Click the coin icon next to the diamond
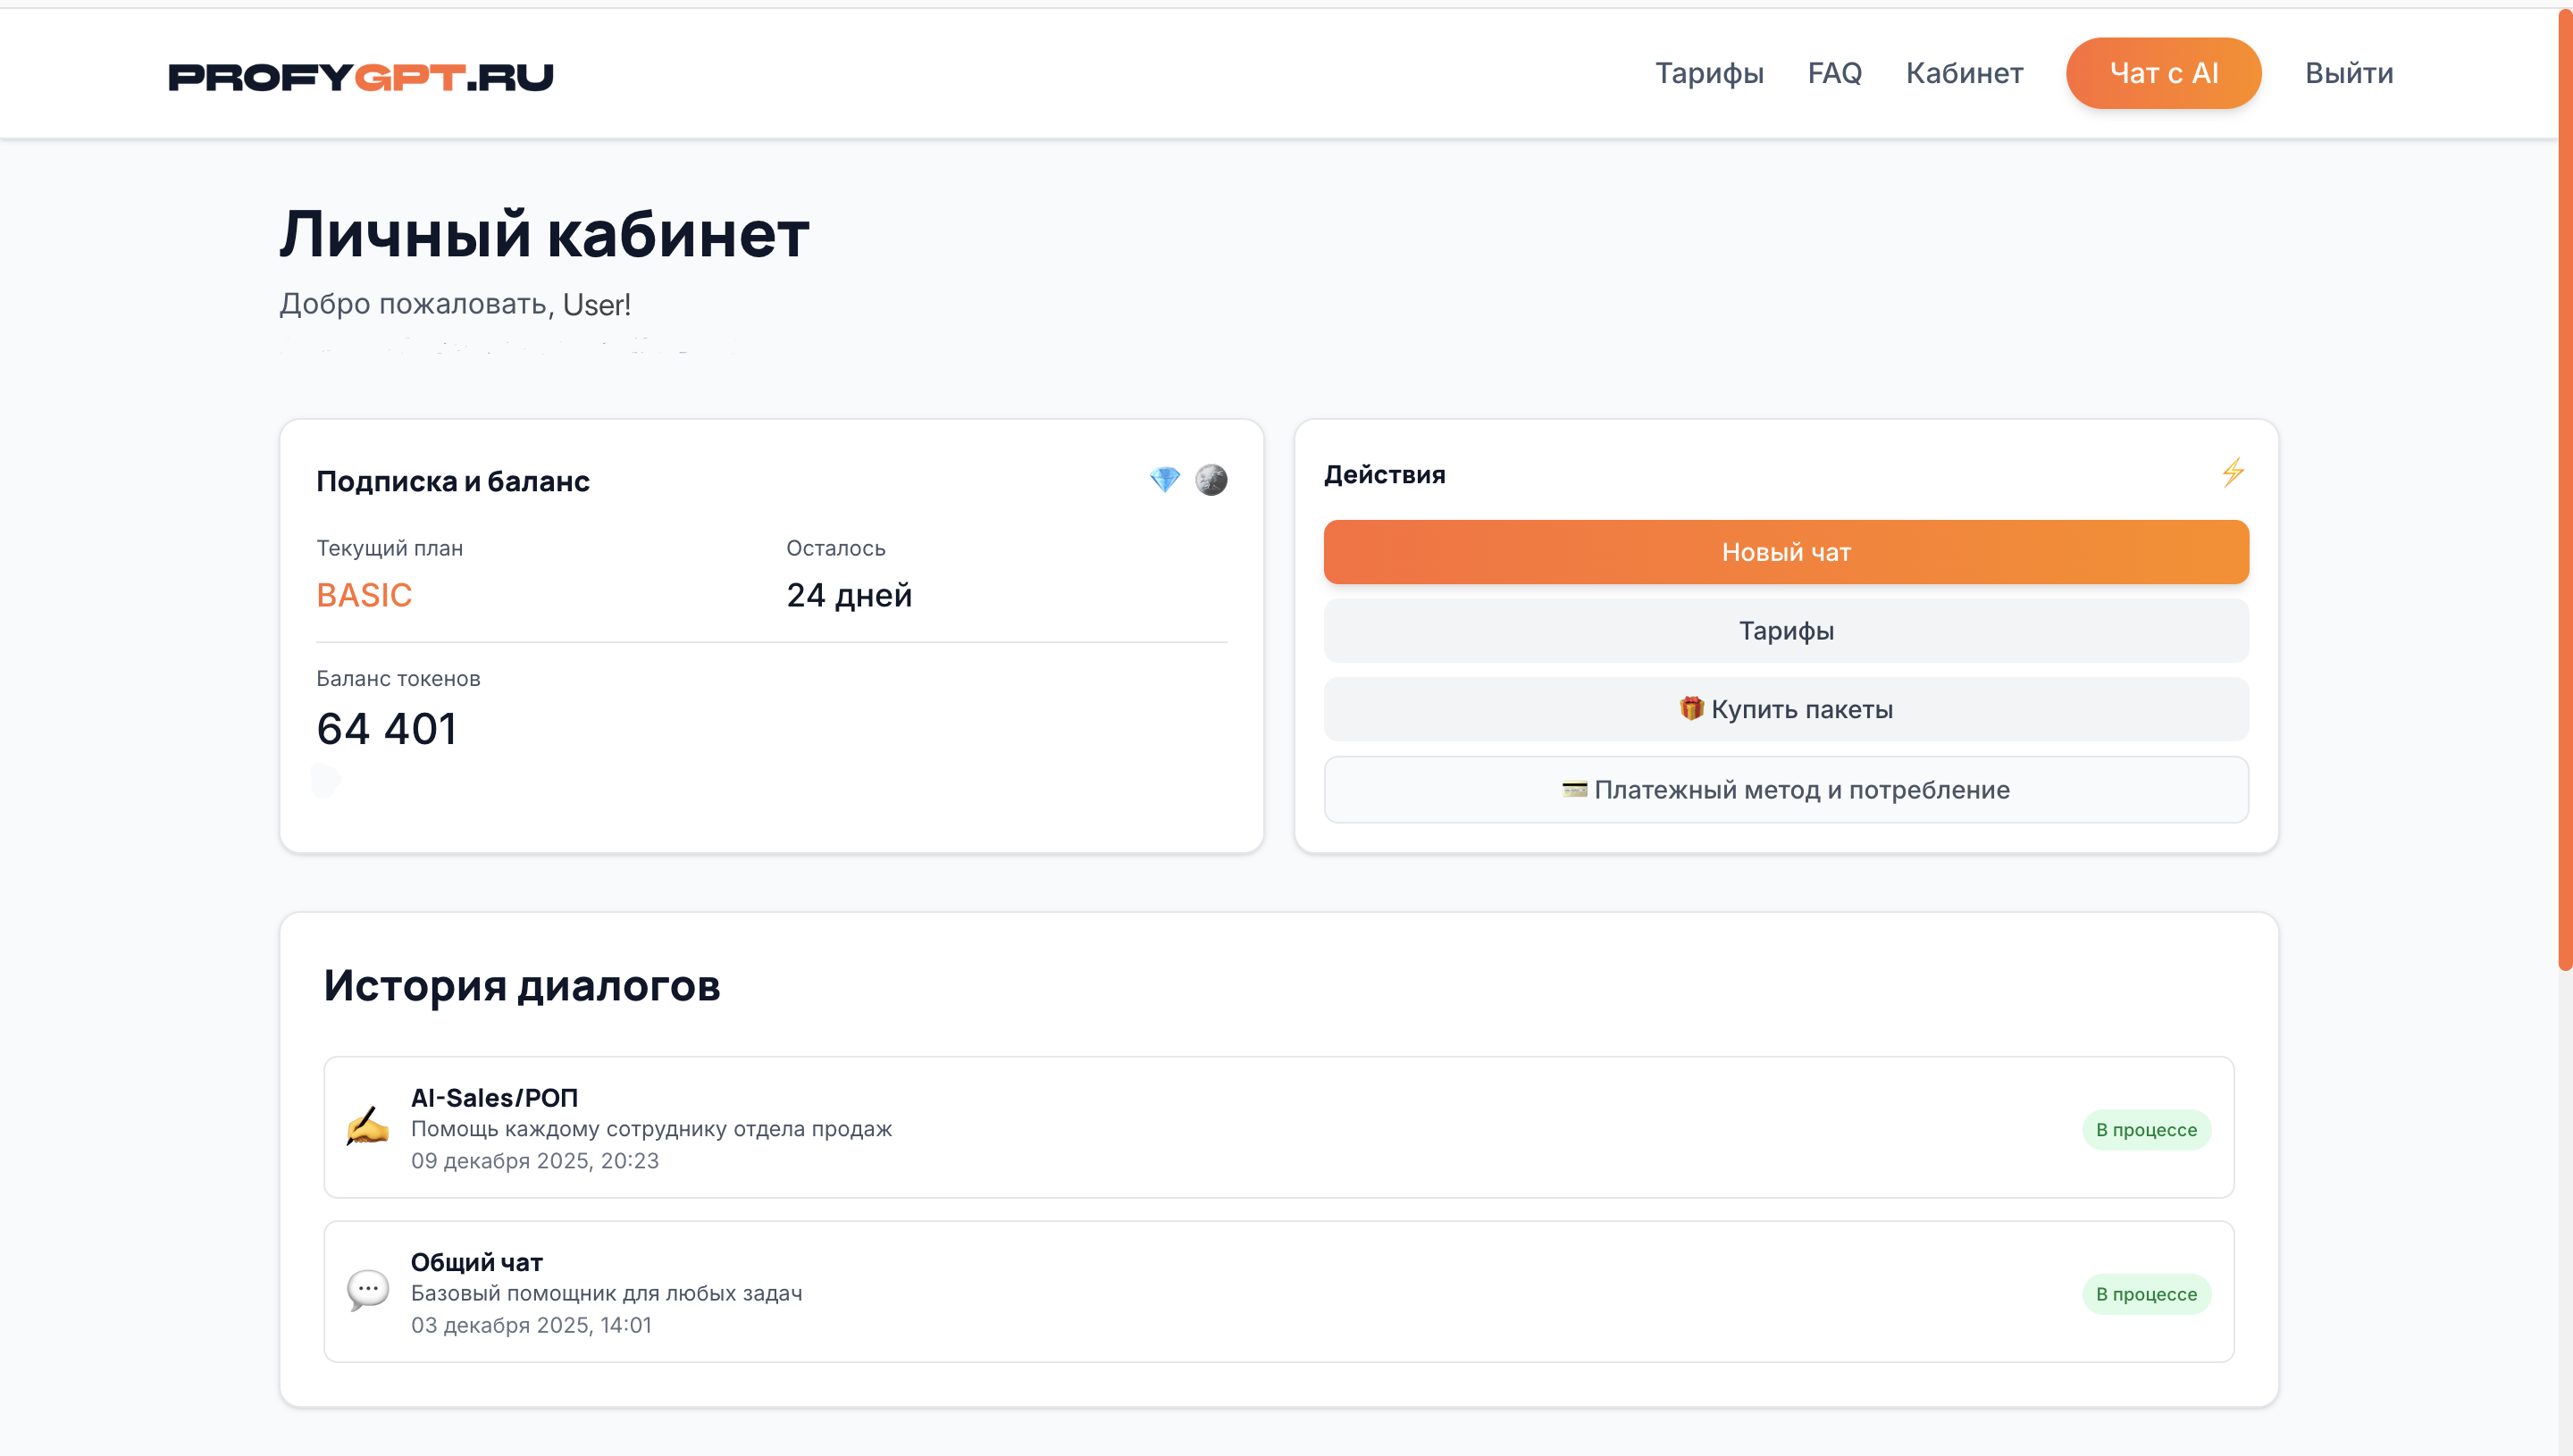The width and height of the screenshot is (2573, 1456). pos(1211,480)
